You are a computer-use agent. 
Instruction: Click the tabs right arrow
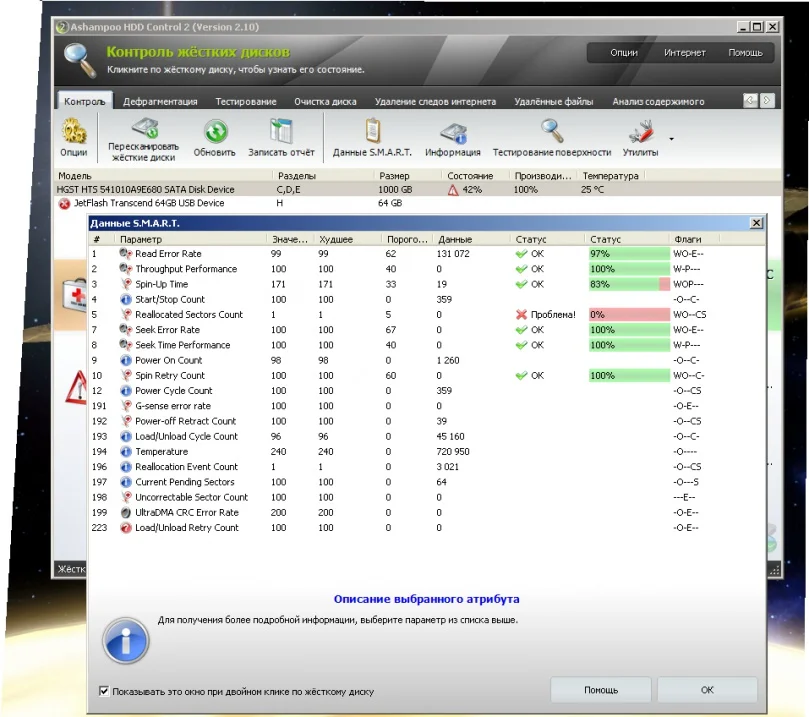pos(767,100)
